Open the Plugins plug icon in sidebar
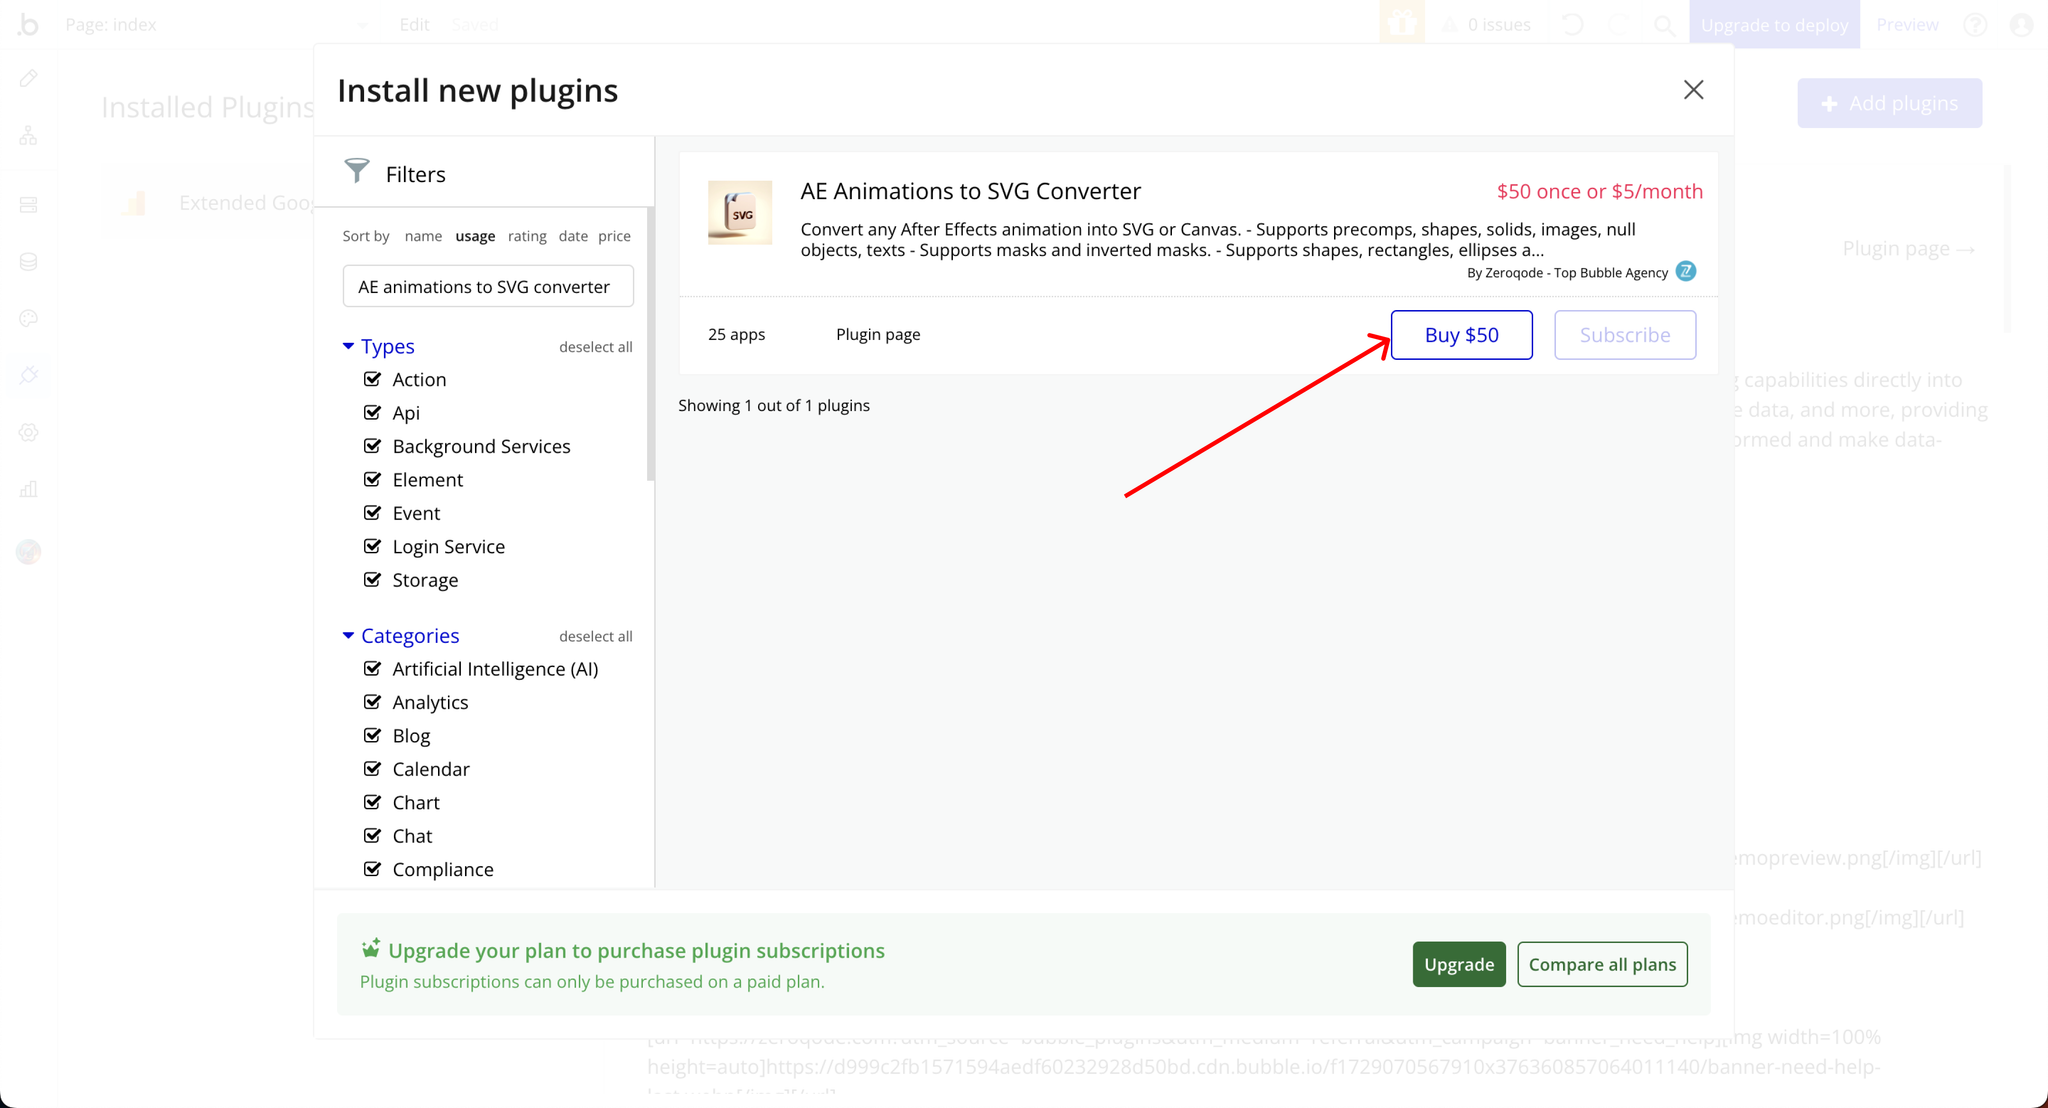2048x1108 pixels. (x=28, y=376)
